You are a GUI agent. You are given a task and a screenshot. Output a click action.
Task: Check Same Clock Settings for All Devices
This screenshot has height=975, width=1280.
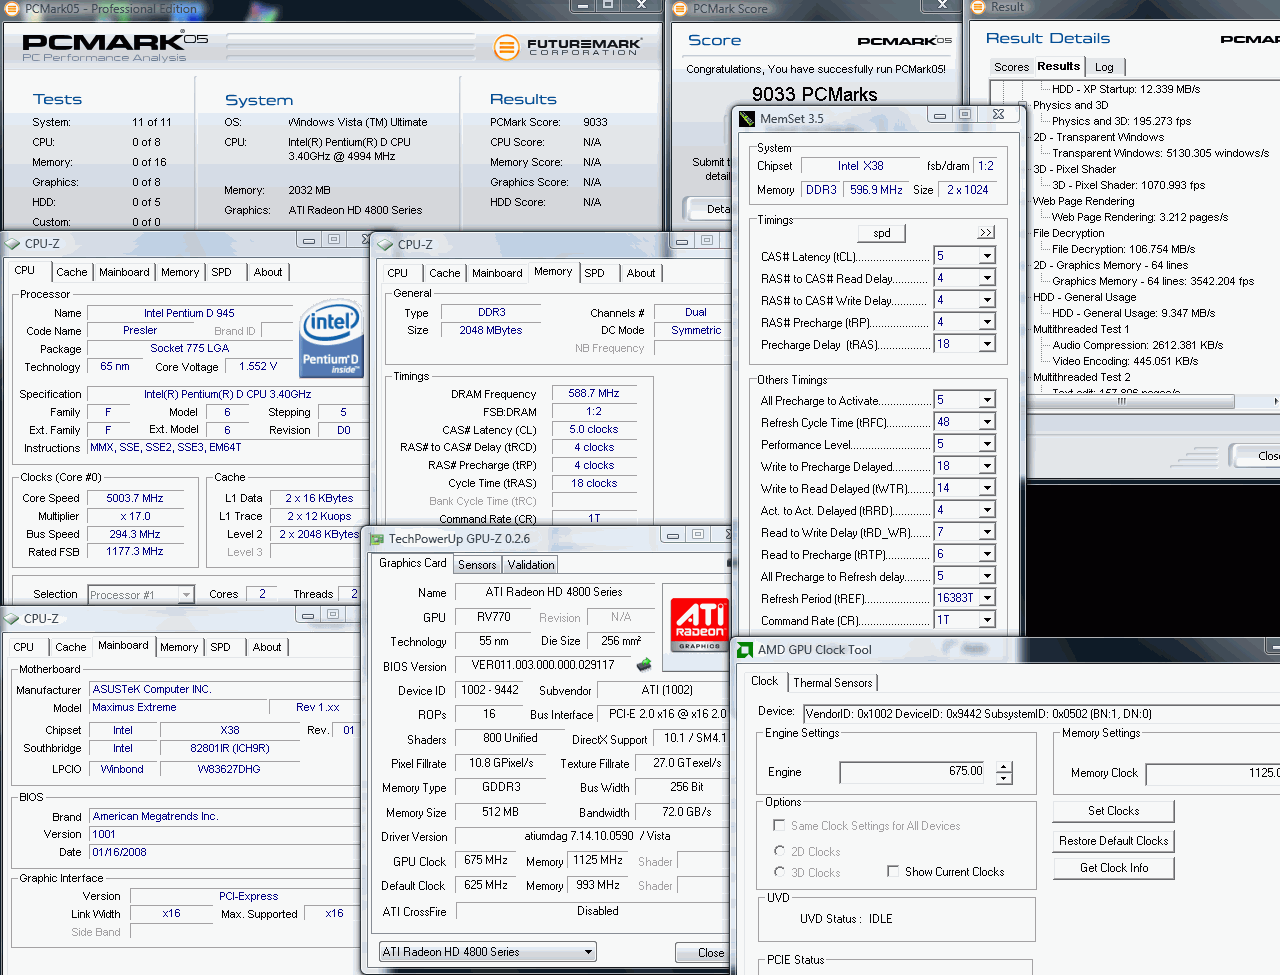click(779, 825)
